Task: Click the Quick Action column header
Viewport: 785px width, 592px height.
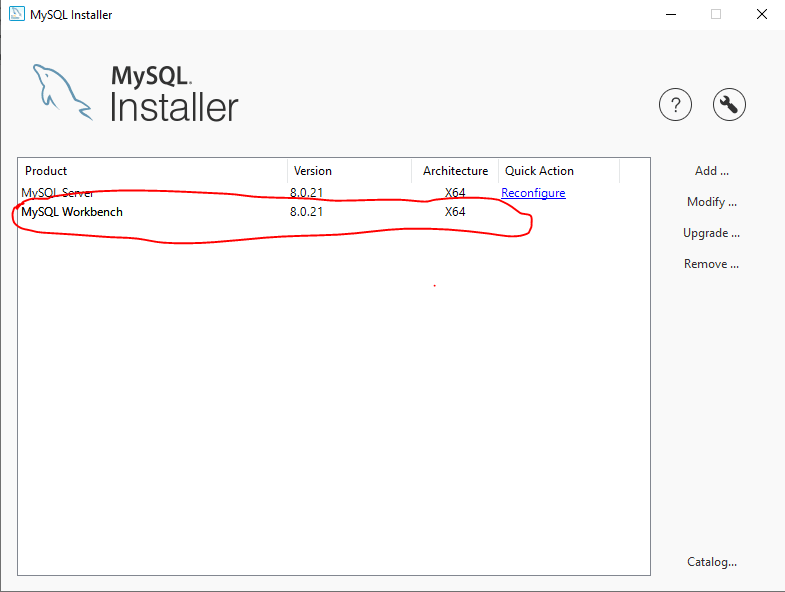Action: (x=559, y=171)
